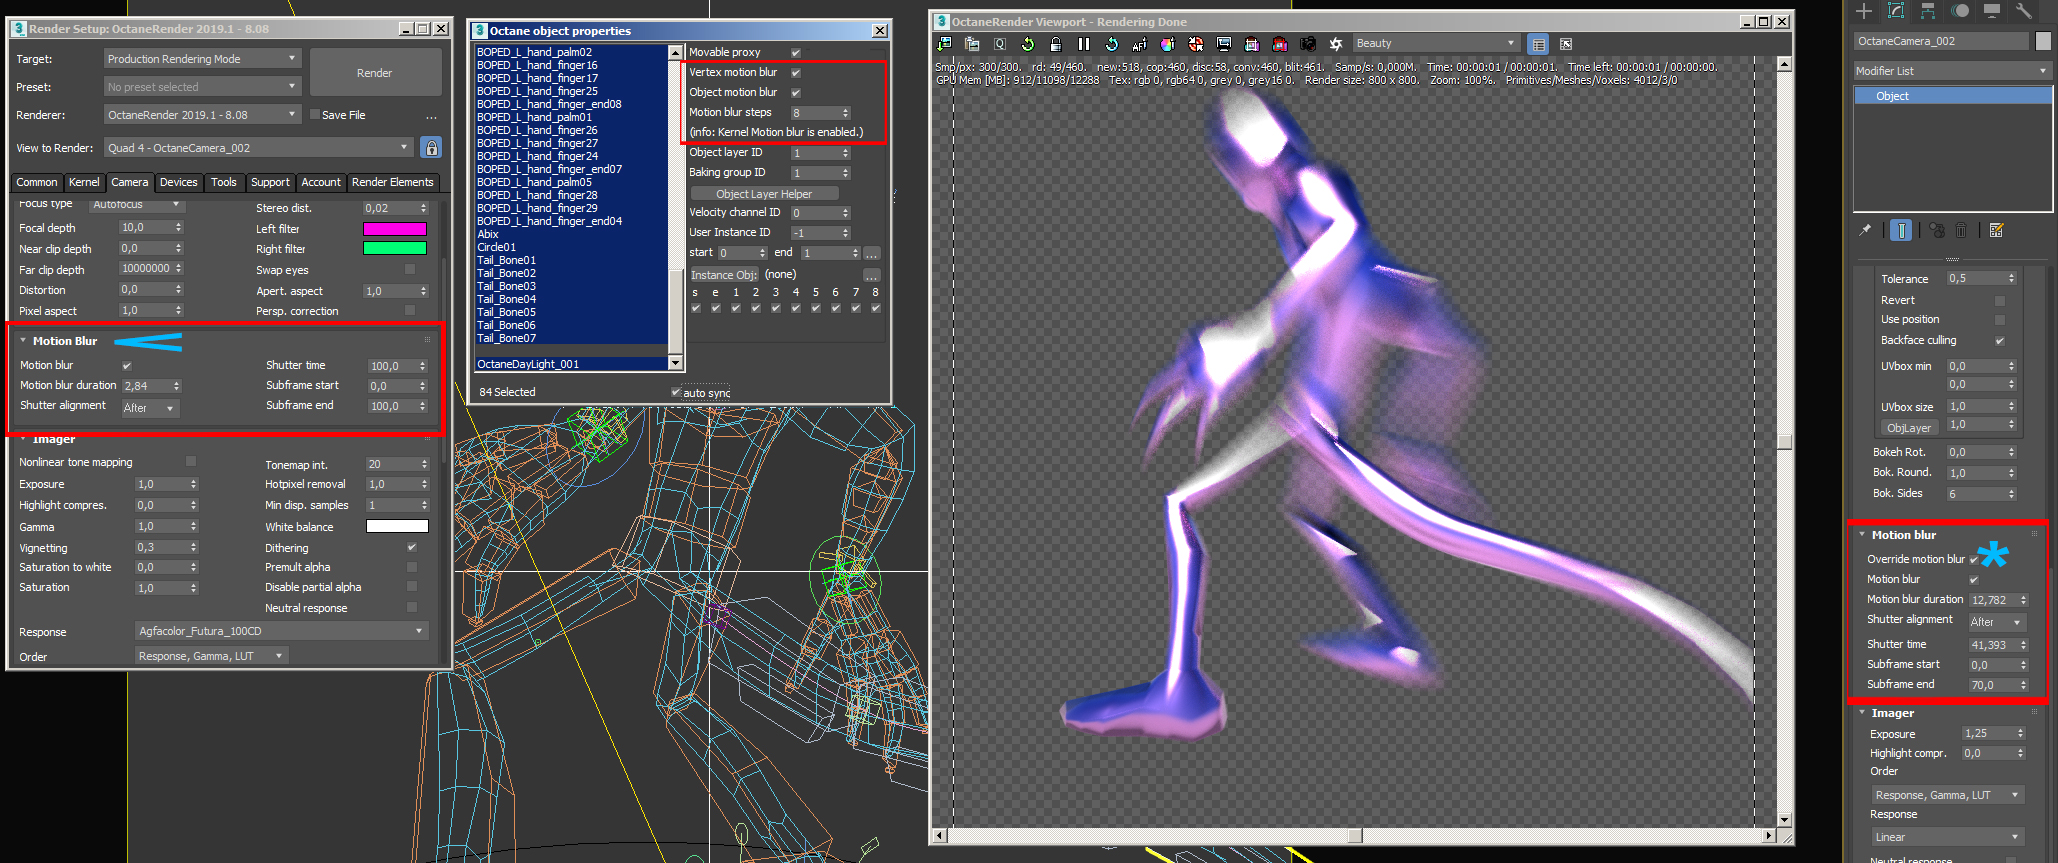Toggle the Vertex motion blur checkbox
The image size is (2058, 863).
[x=796, y=73]
